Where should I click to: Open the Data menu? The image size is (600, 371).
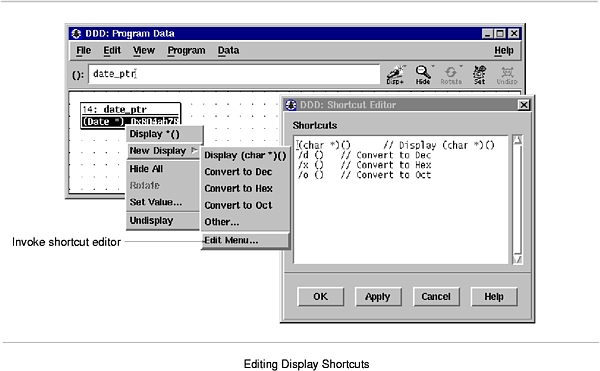pos(228,50)
